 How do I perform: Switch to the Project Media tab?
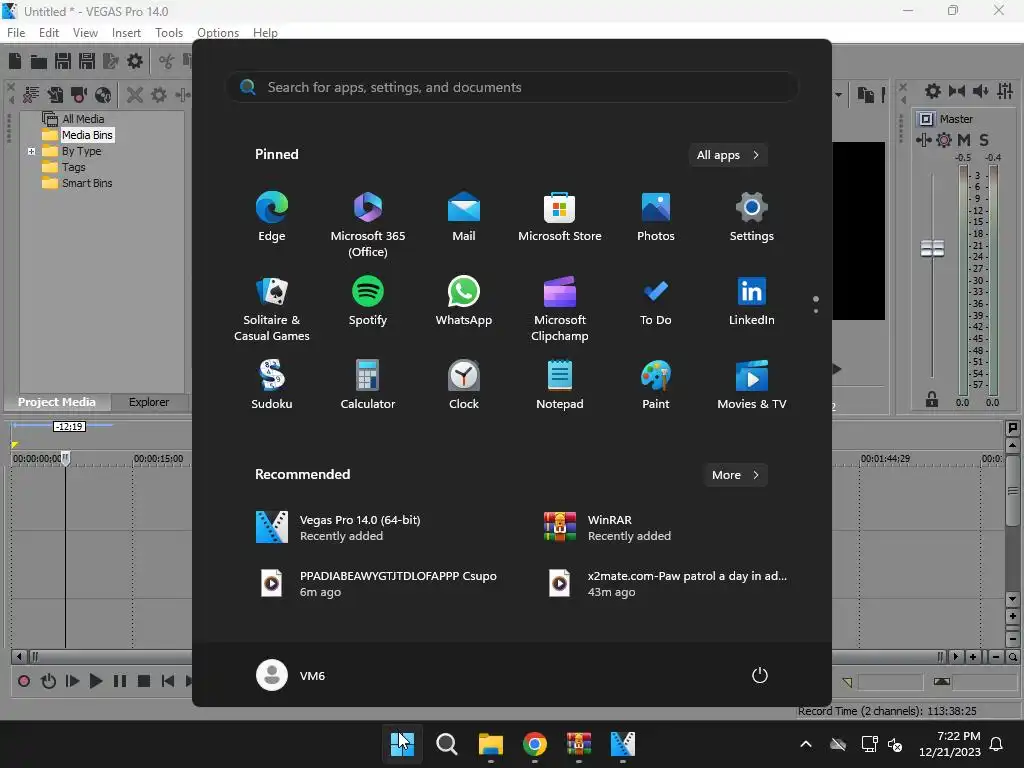coord(57,402)
